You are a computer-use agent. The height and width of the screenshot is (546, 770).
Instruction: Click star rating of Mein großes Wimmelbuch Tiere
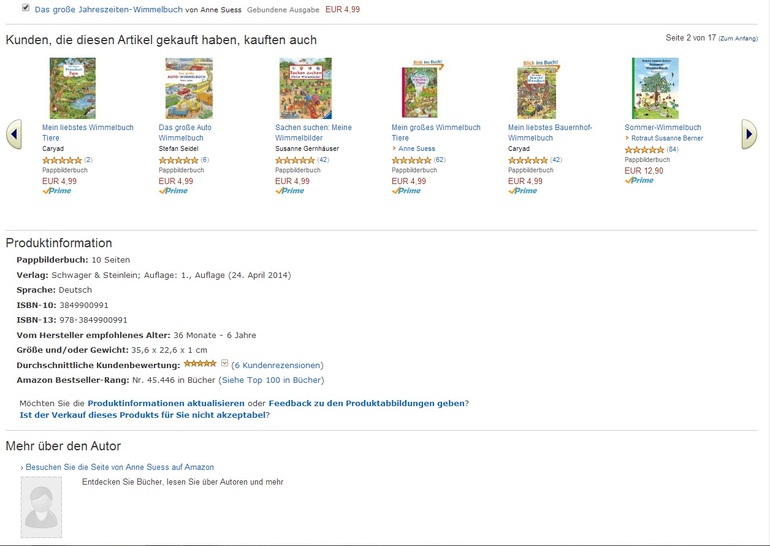pos(411,160)
